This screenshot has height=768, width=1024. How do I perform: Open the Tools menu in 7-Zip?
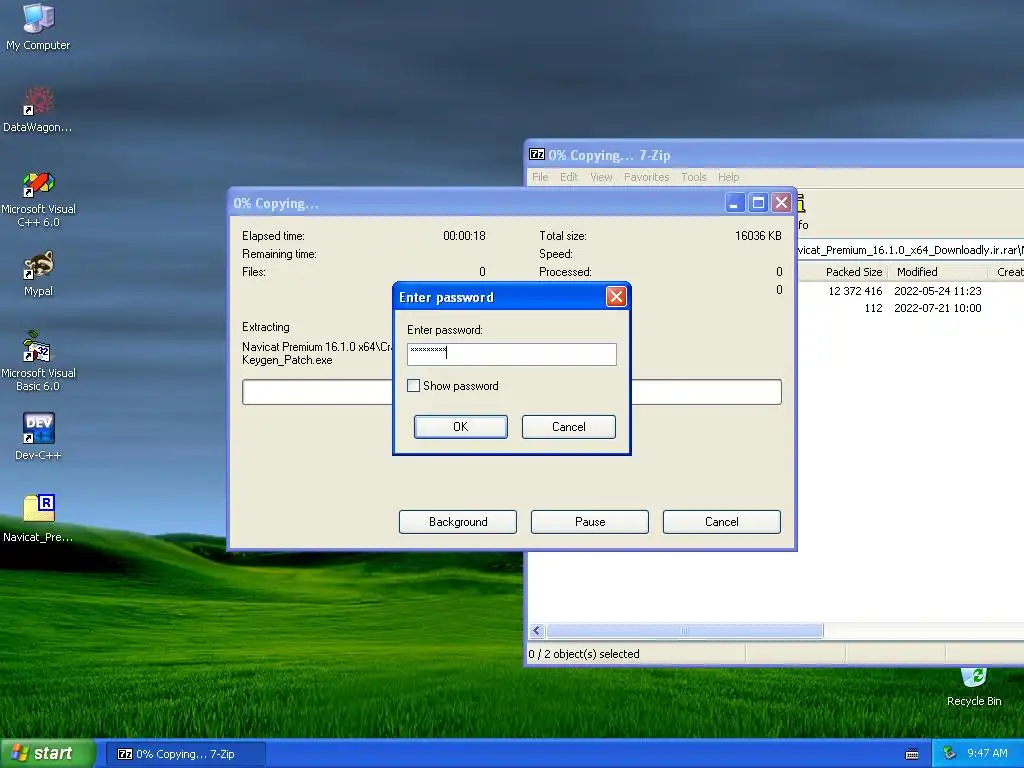point(694,177)
